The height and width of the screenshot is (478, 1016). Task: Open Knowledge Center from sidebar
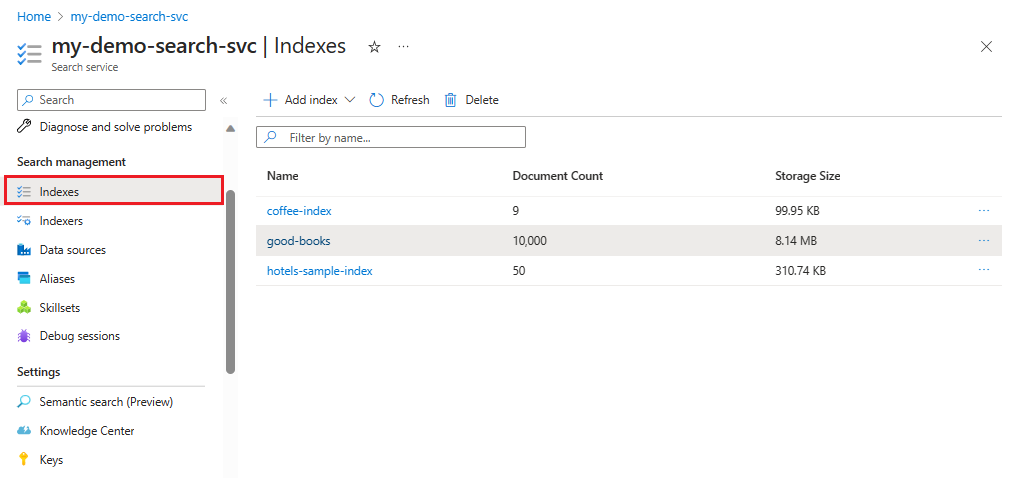[x=86, y=431]
